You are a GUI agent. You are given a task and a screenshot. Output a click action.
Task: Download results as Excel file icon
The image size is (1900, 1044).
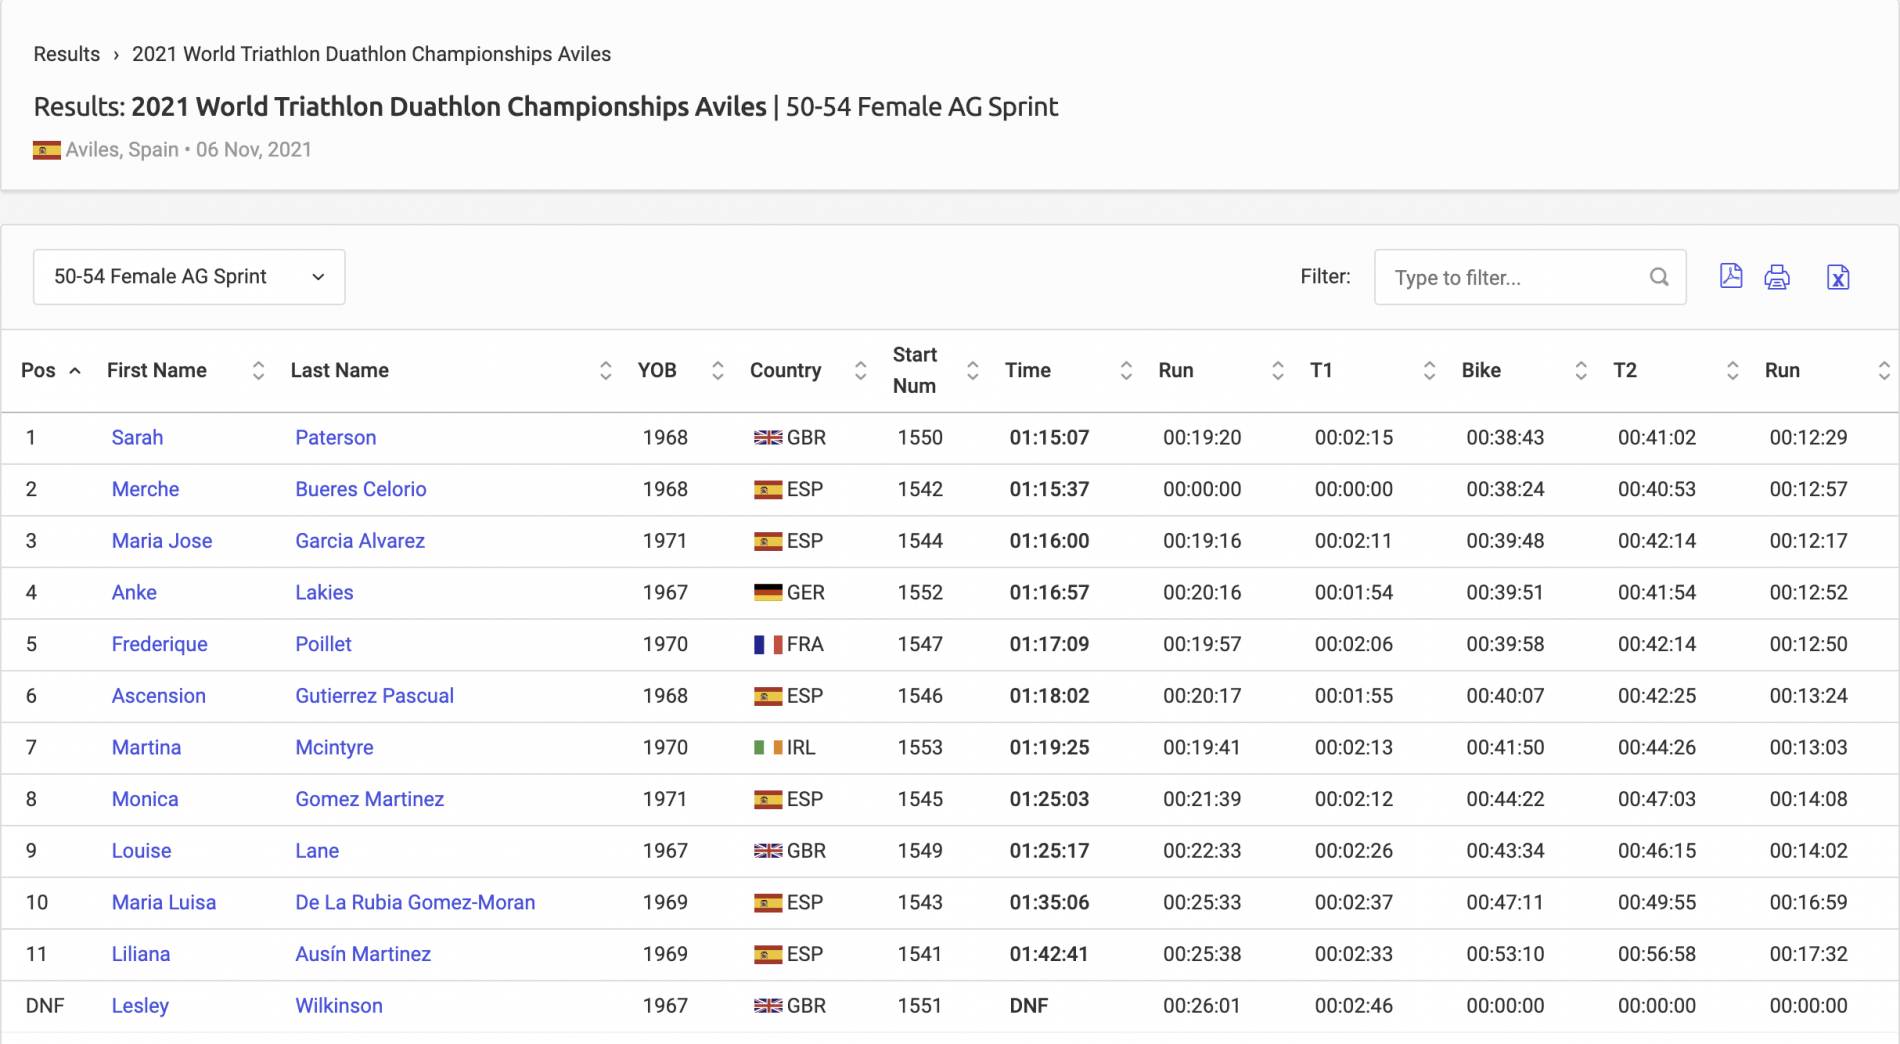tap(1837, 277)
